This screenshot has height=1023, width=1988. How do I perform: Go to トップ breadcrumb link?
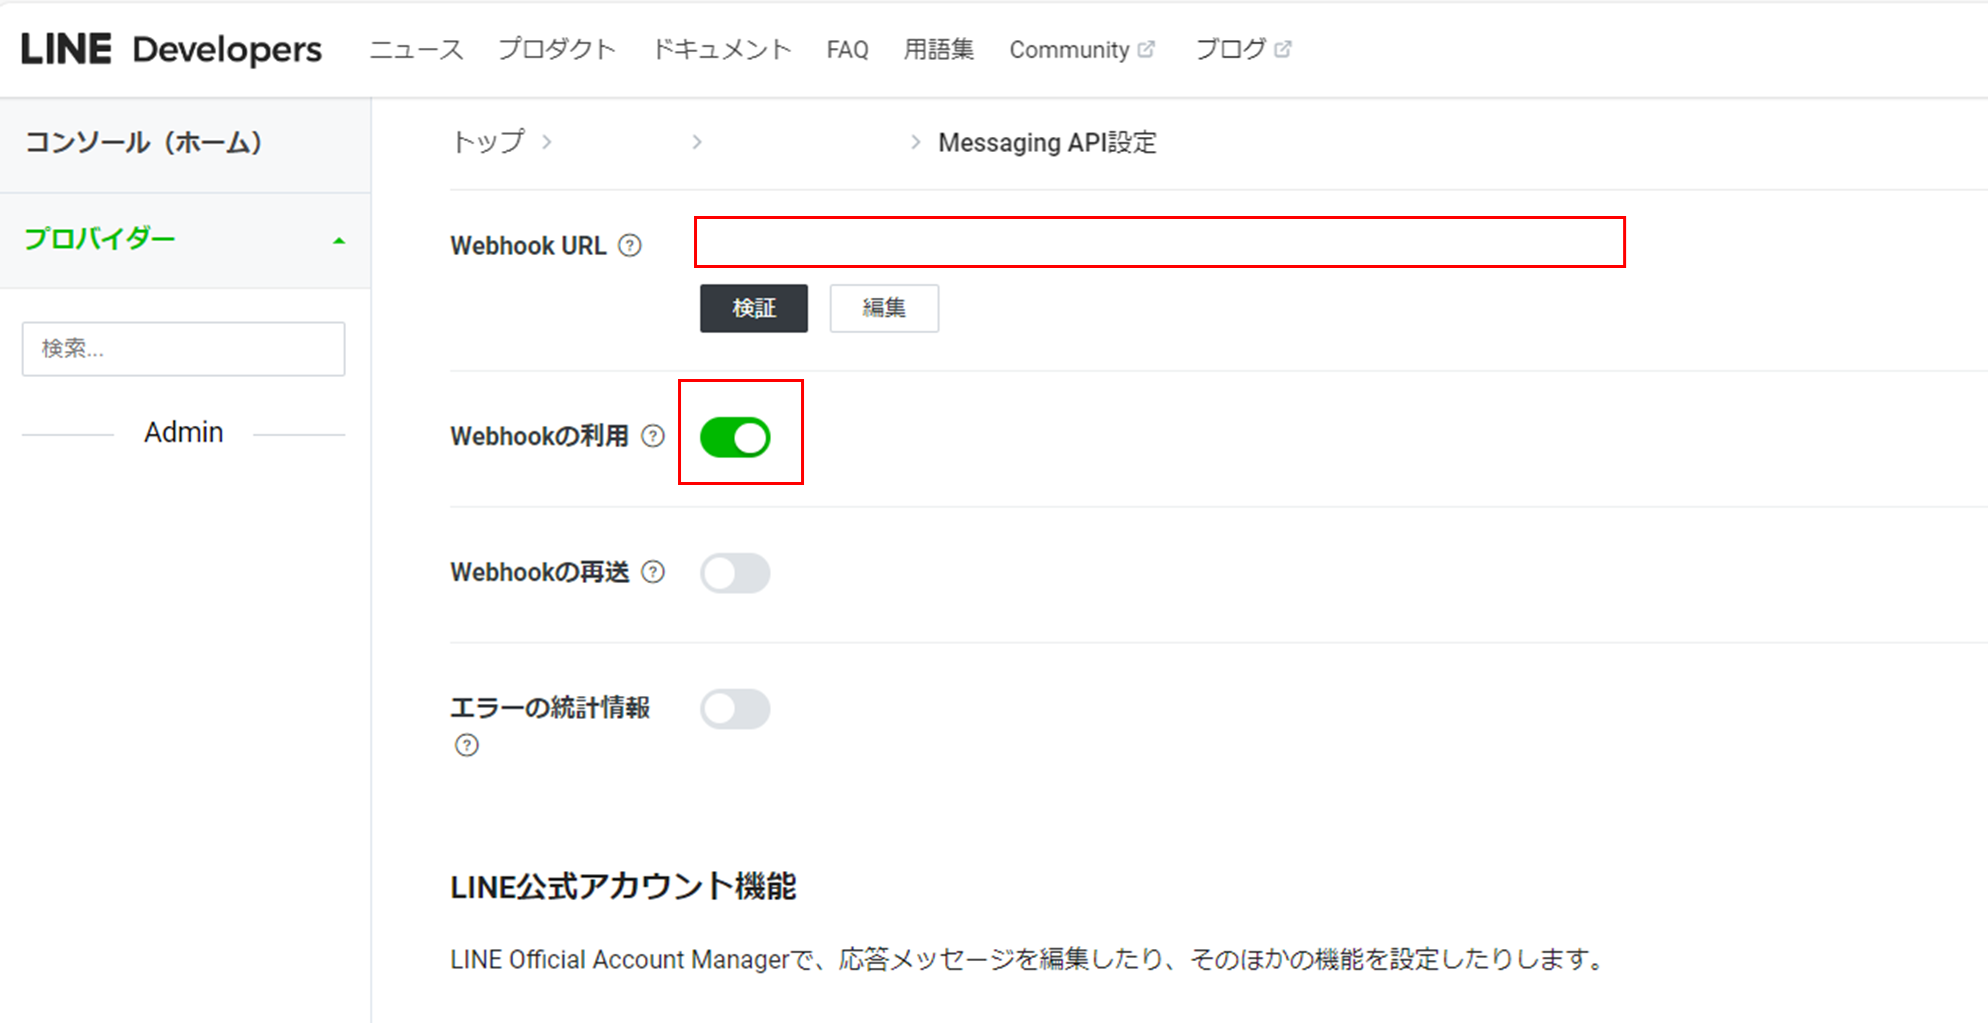pos(488,142)
